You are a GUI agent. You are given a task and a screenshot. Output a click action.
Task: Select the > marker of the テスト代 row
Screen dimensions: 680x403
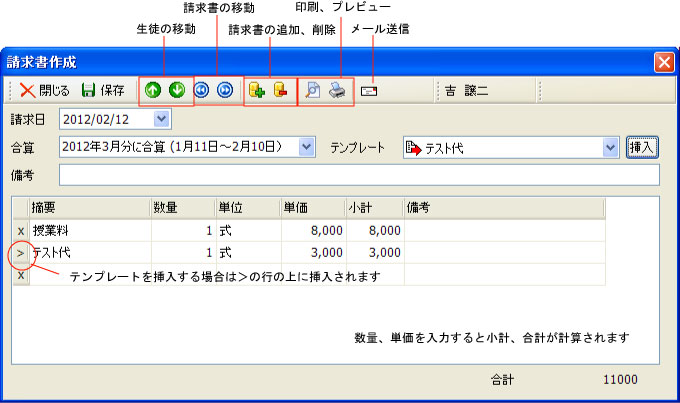(x=21, y=253)
